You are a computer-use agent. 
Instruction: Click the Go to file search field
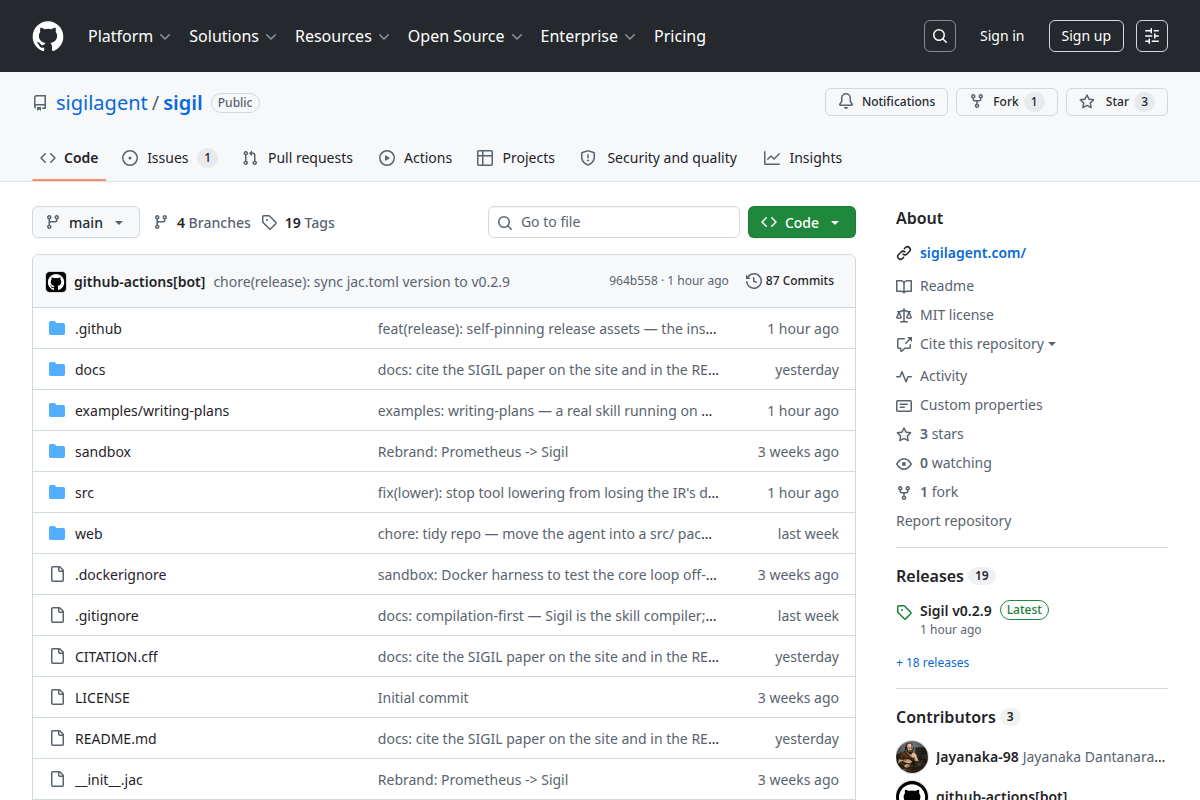pyautogui.click(x=614, y=222)
